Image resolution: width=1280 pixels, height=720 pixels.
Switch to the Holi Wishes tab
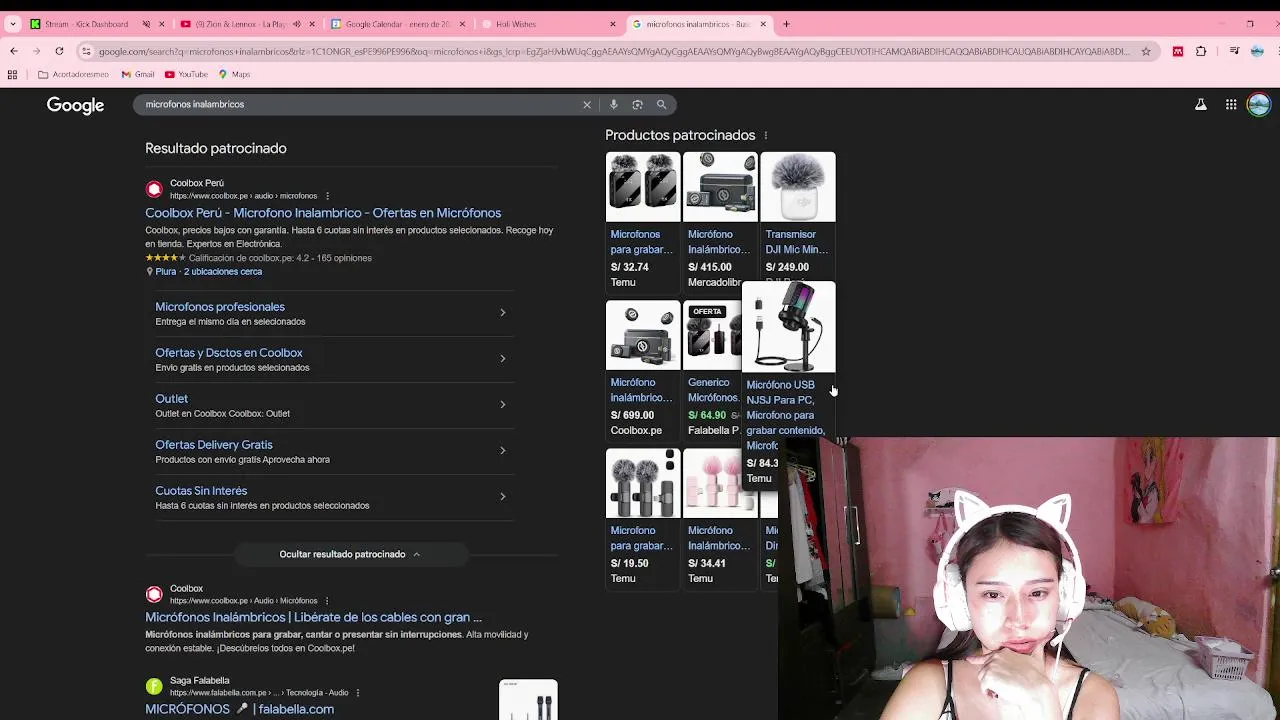[545, 24]
